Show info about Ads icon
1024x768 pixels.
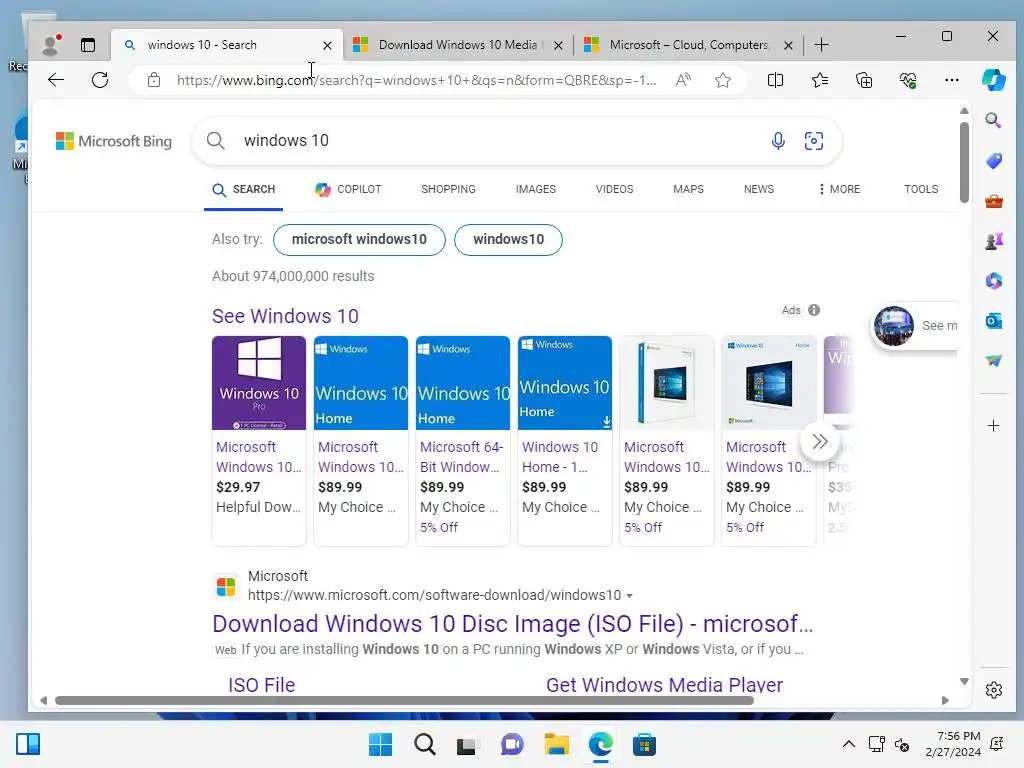coord(814,310)
